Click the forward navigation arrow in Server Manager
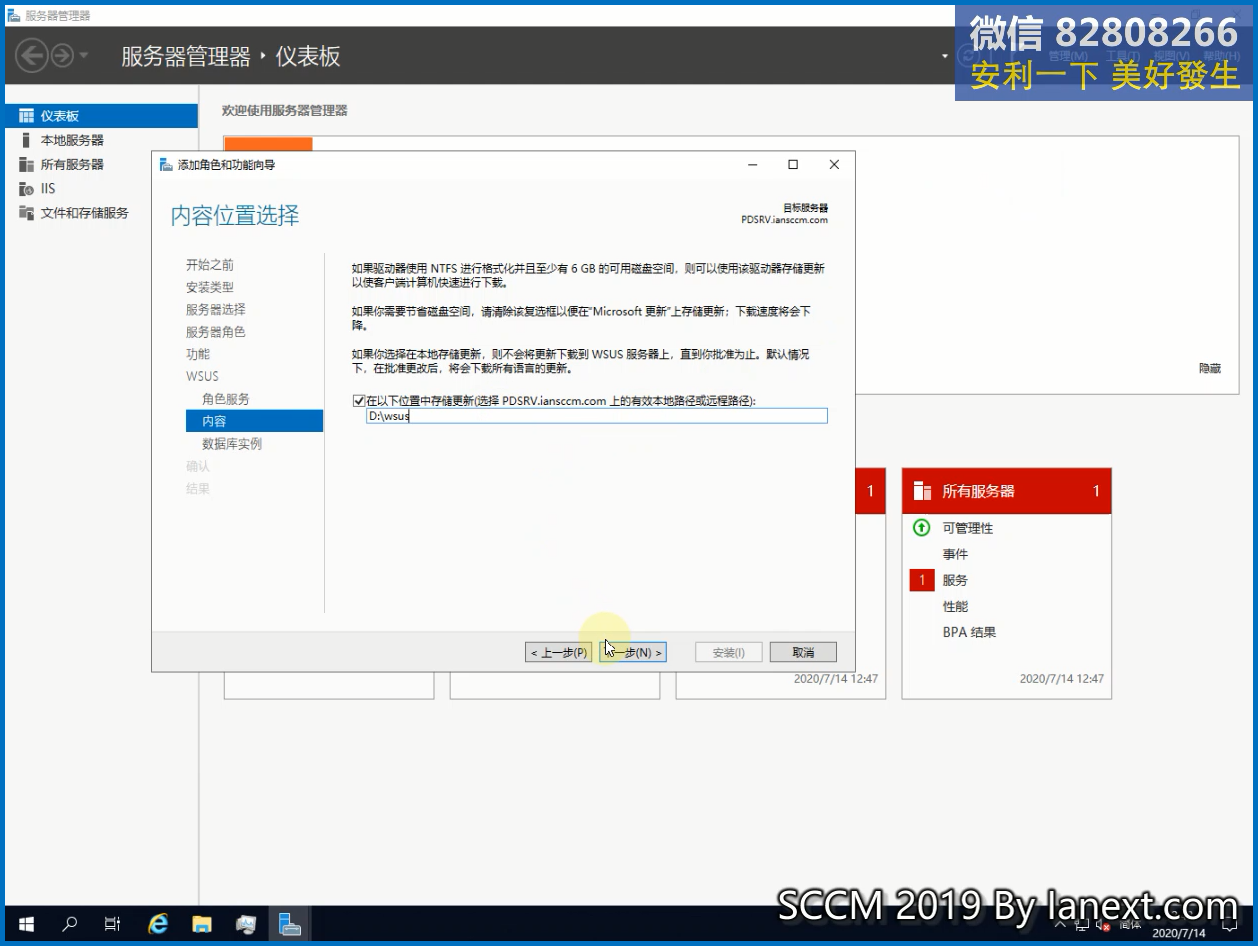The height and width of the screenshot is (946, 1258). pyautogui.click(x=62, y=55)
